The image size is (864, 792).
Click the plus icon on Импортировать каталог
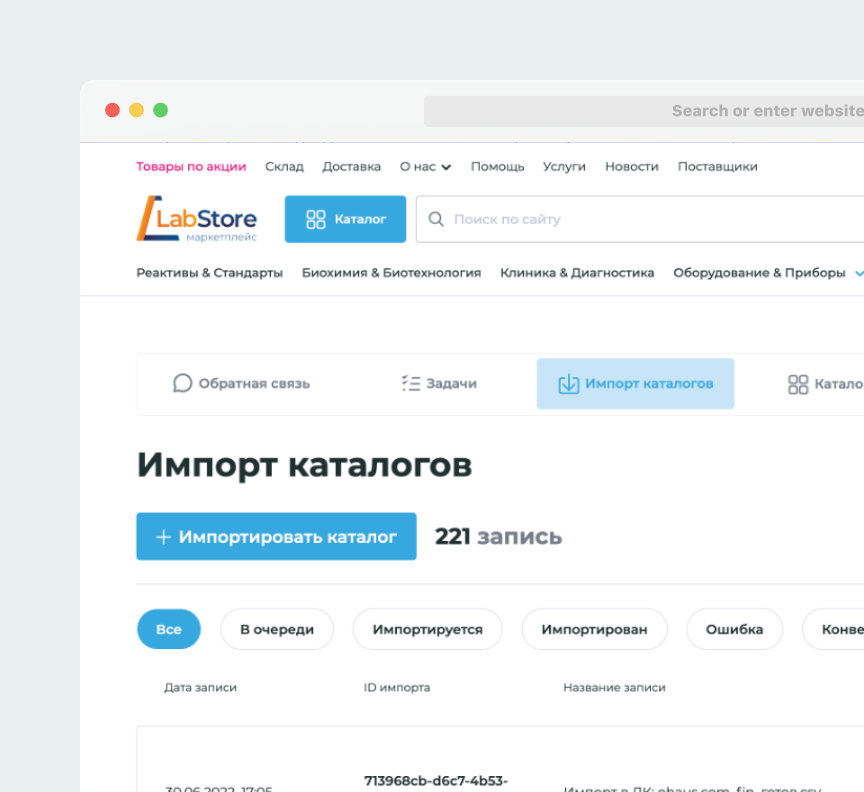point(163,537)
